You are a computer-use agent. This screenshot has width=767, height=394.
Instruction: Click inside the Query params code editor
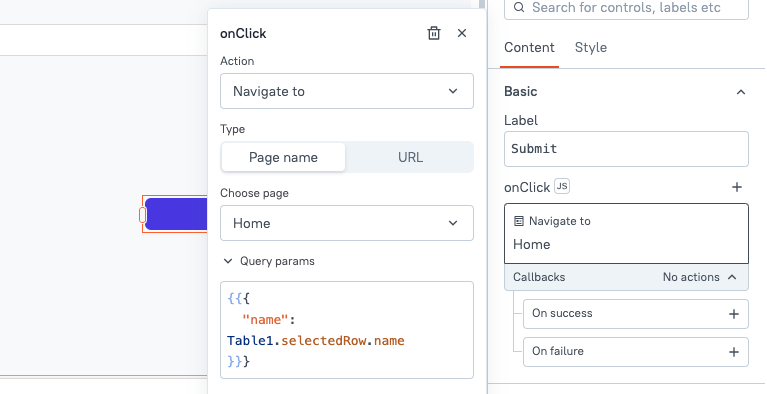pyautogui.click(x=347, y=330)
